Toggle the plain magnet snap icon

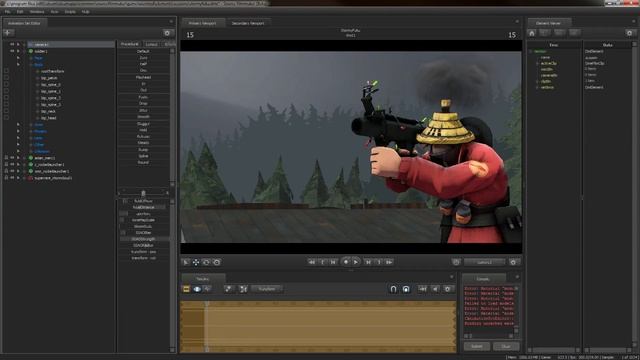click(393, 289)
